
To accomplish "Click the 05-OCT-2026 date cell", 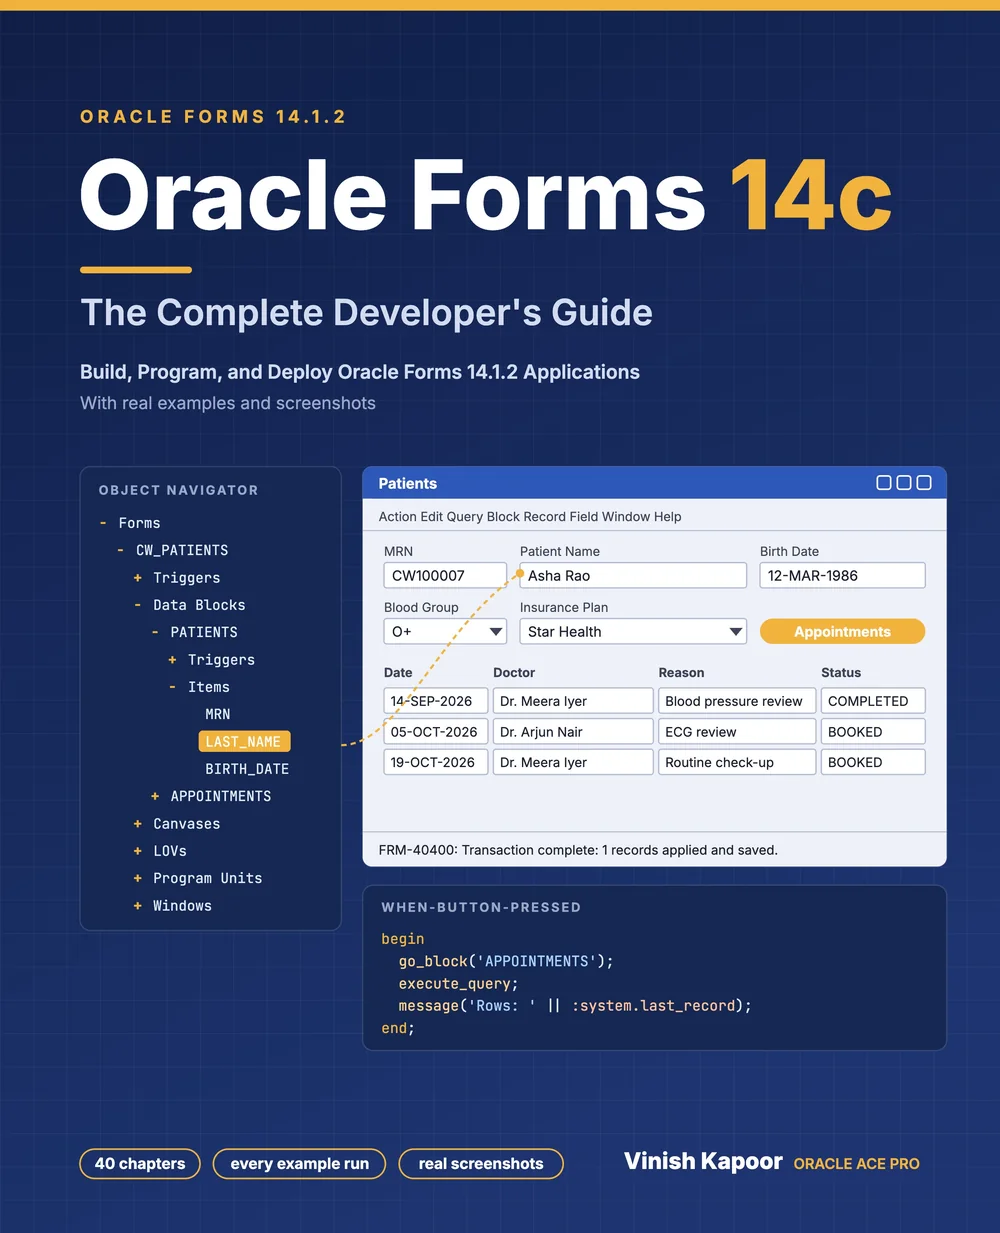I will [436, 732].
